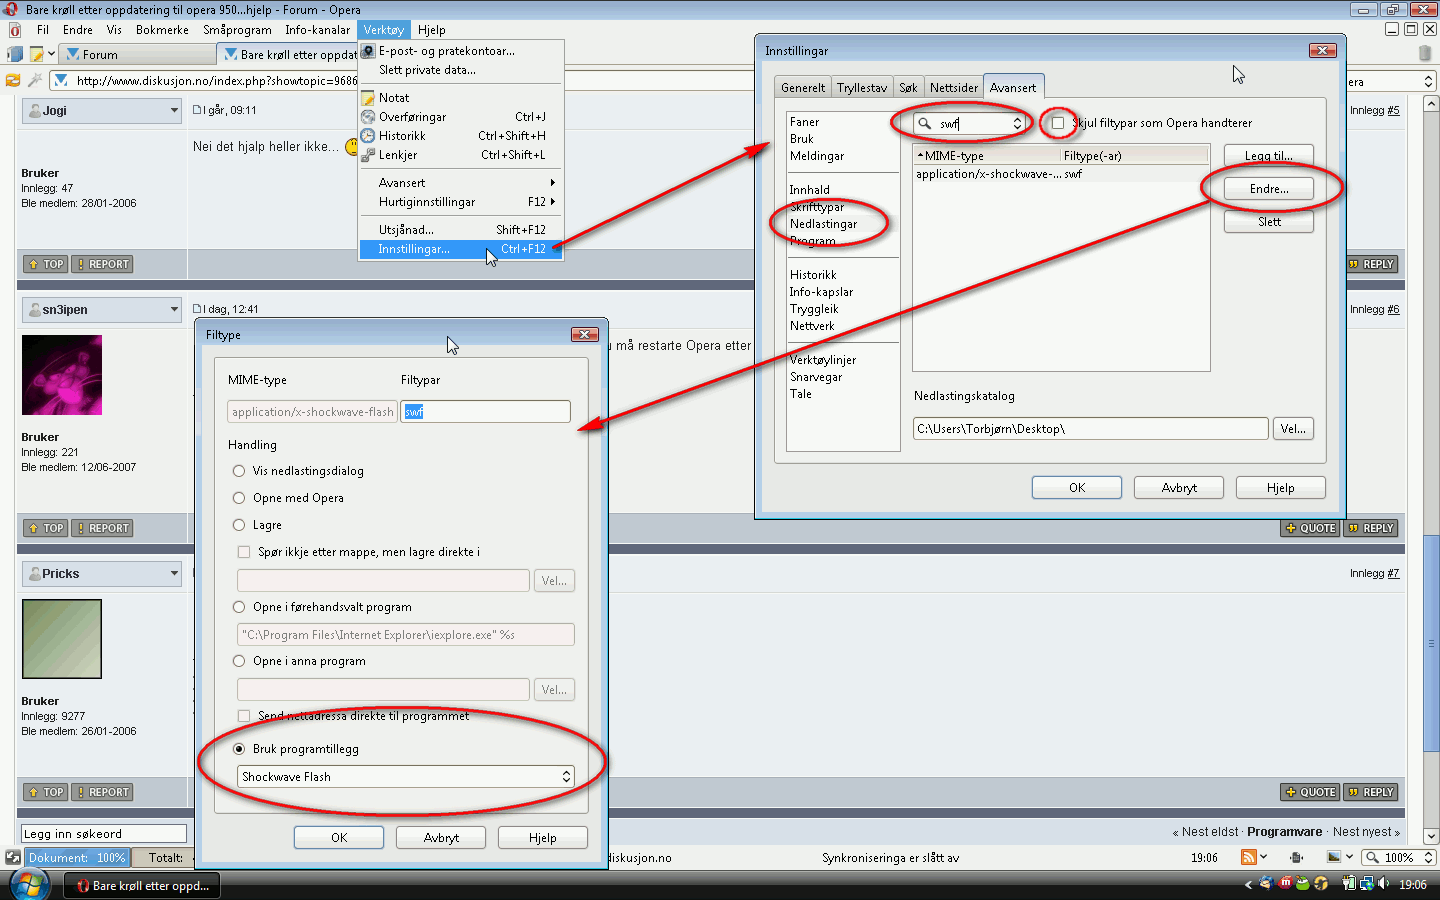This screenshot has height=900, width=1440.
Task: Expand the Hurtiginnstillingar submenu
Action: coord(462,202)
